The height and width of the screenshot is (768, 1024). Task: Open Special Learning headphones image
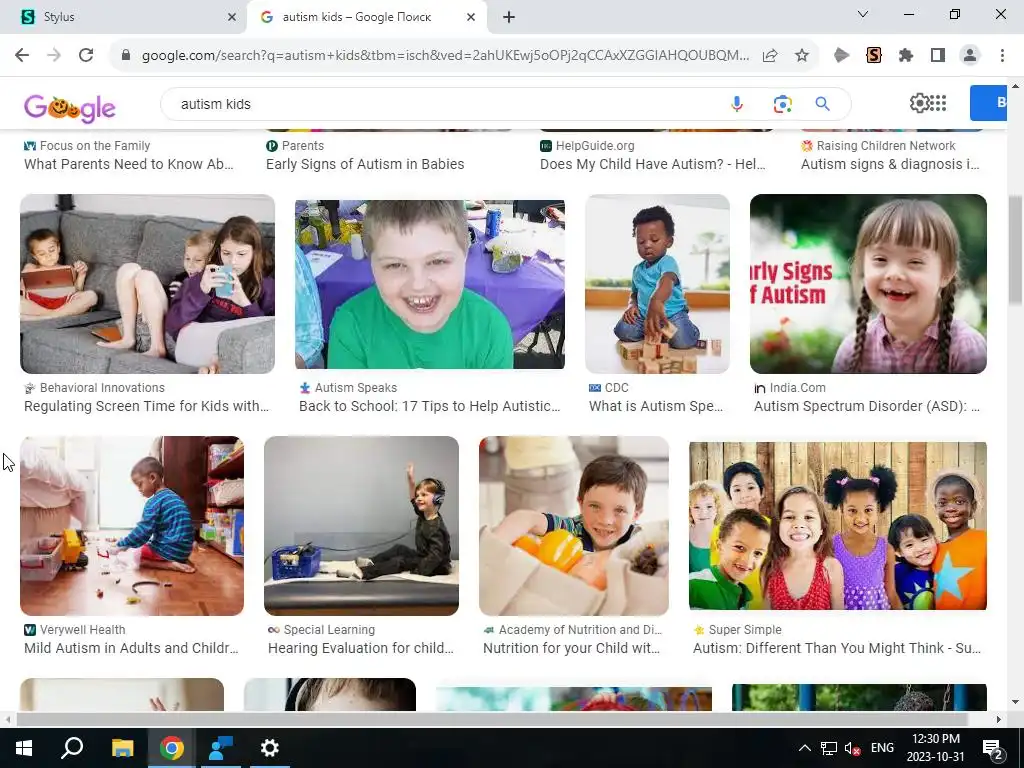point(361,526)
